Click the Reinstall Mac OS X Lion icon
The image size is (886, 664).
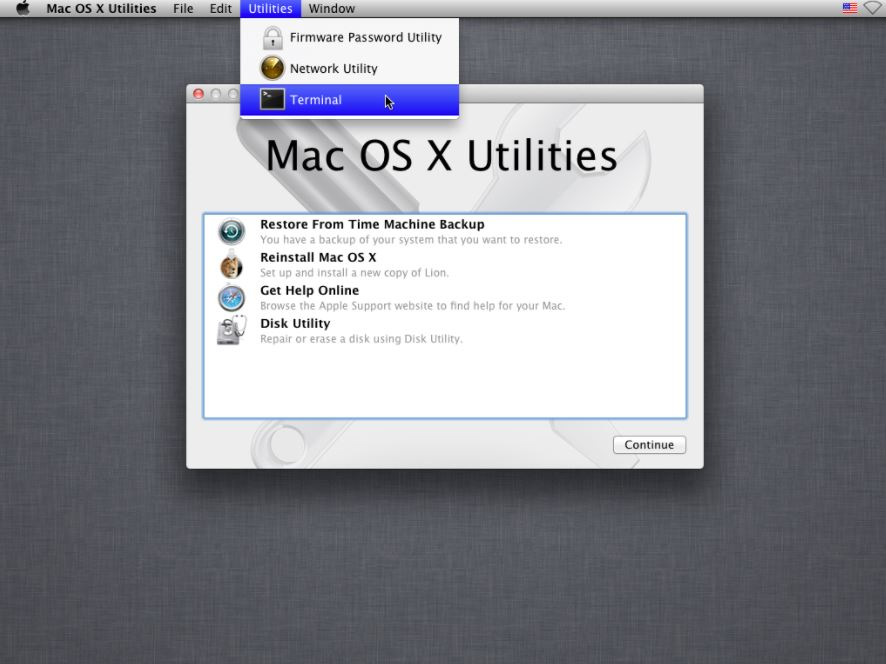coord(231,265)
